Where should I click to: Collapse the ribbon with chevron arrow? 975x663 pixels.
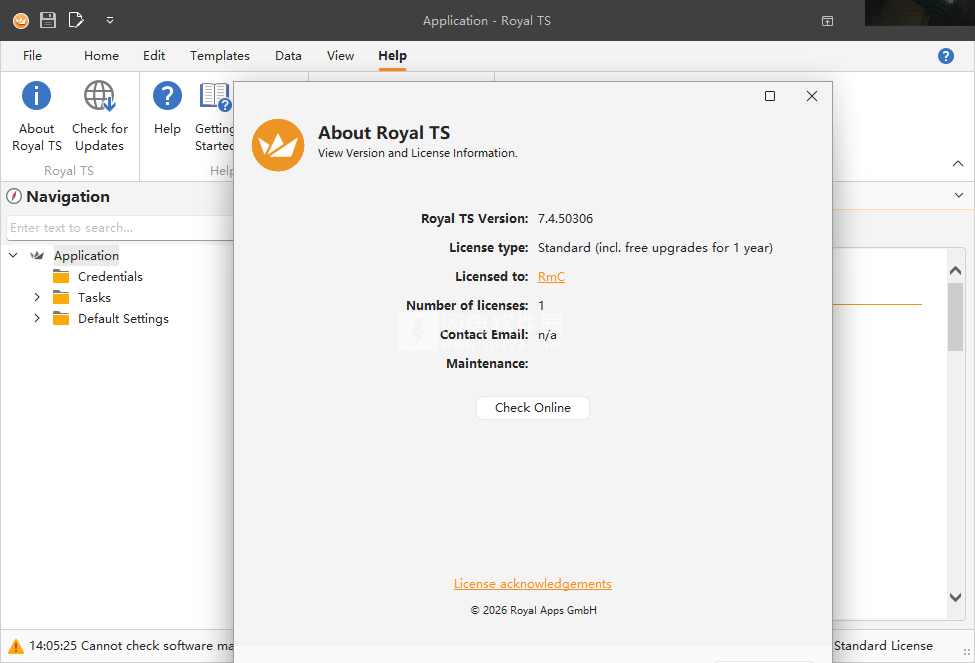click(x=957, y=164)
